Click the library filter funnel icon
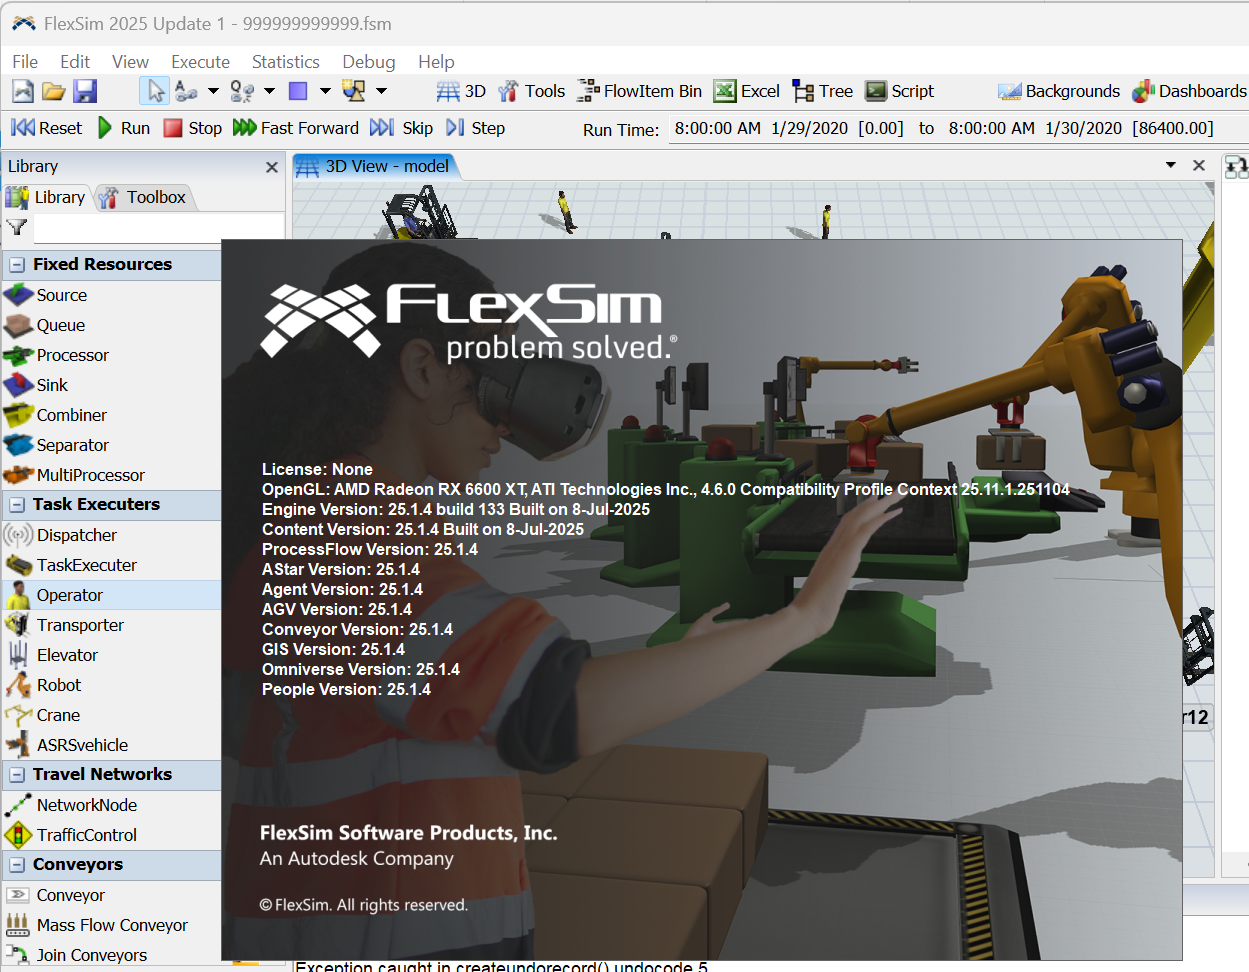The height and width of the screenshot is (972, 1249). click(17, 228)
